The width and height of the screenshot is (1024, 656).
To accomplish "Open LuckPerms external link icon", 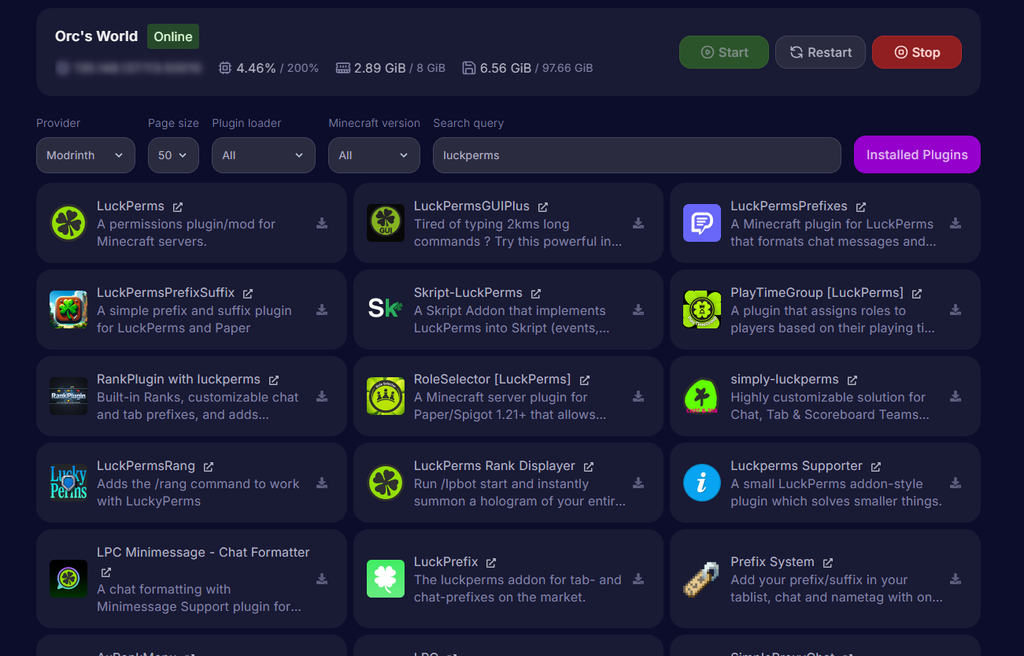I will click(x=178, y=207).
